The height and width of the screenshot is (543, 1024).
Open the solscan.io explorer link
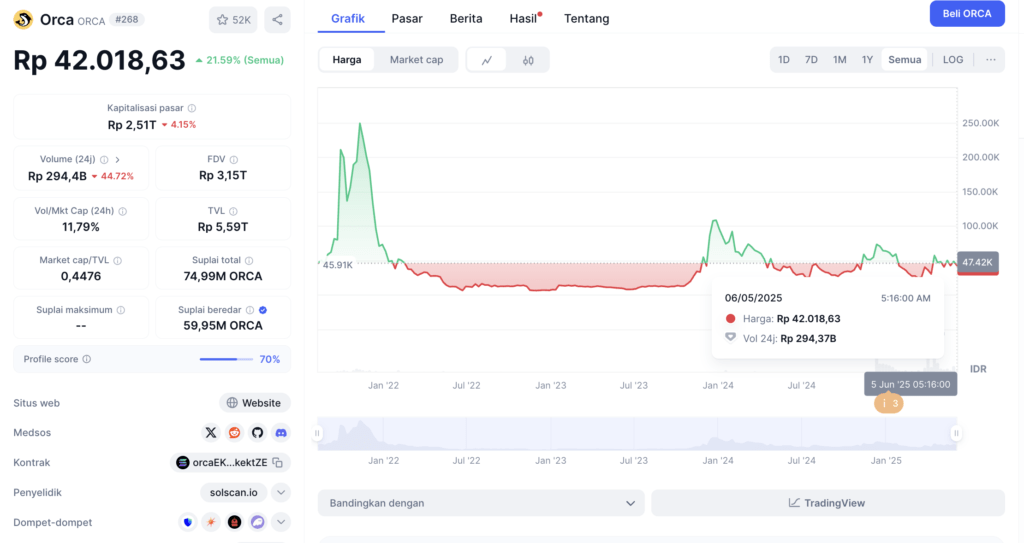pyautogui.click(x=234, y=492)
